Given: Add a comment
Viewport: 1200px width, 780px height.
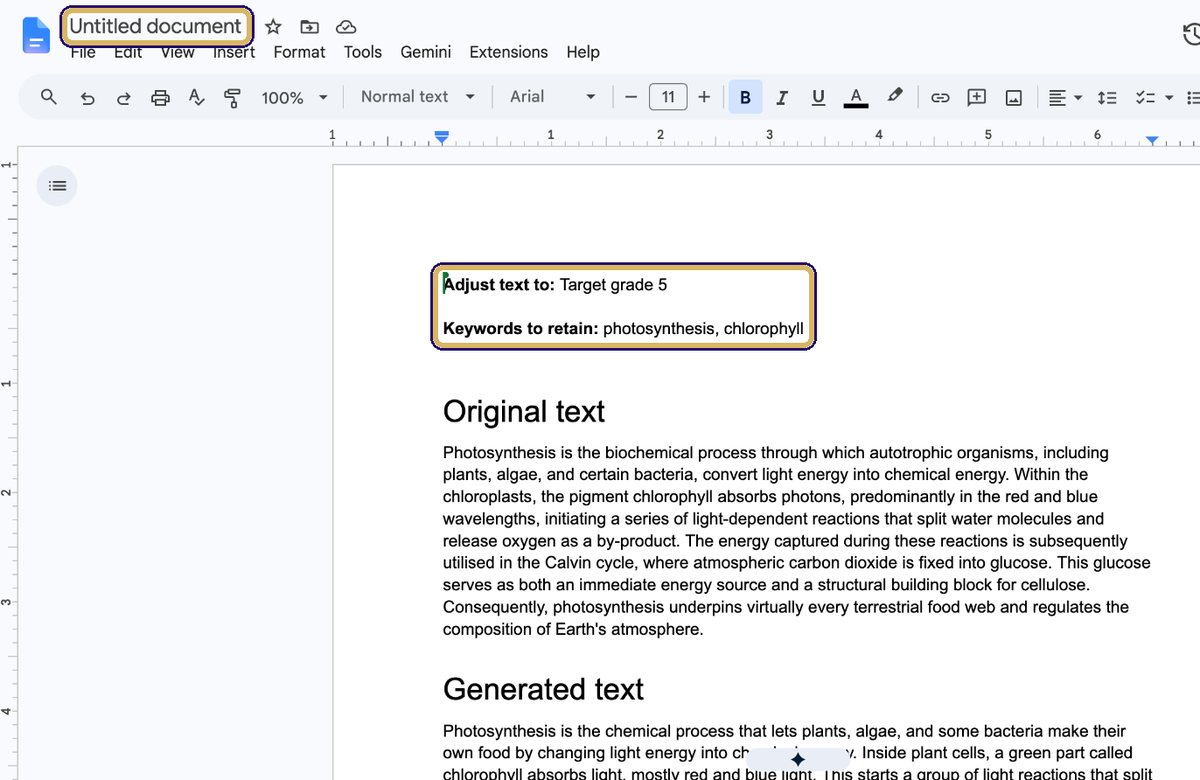Looking at the screenshot, I should pyautogui.click(x=977, y=97).
